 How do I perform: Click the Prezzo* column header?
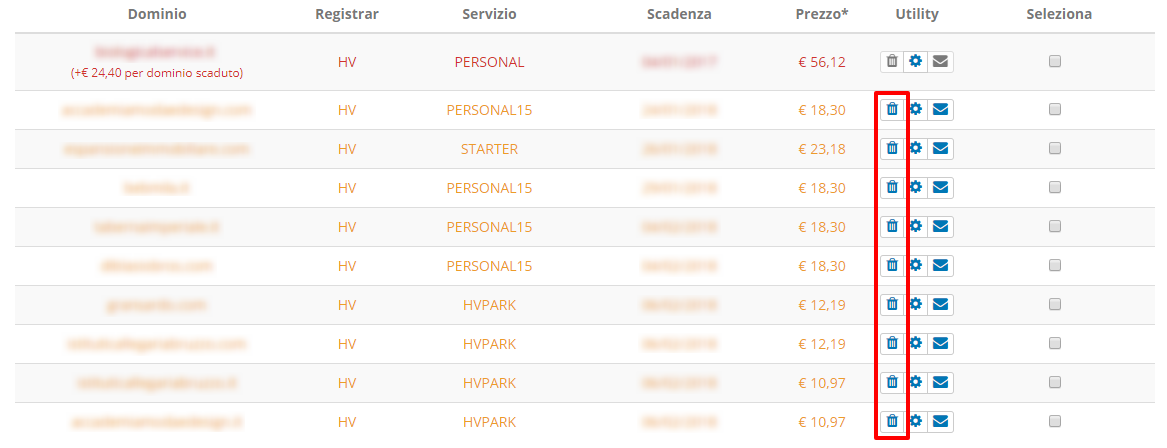[x=822, y=14]
